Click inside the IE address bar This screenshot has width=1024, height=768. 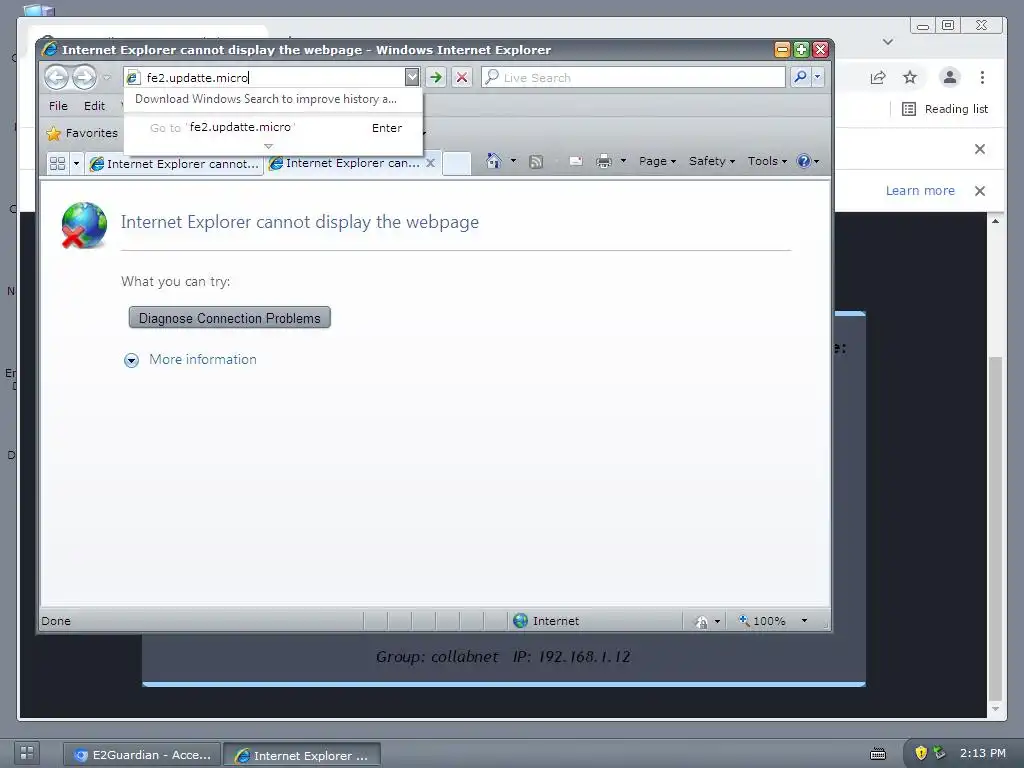(264, 78)
